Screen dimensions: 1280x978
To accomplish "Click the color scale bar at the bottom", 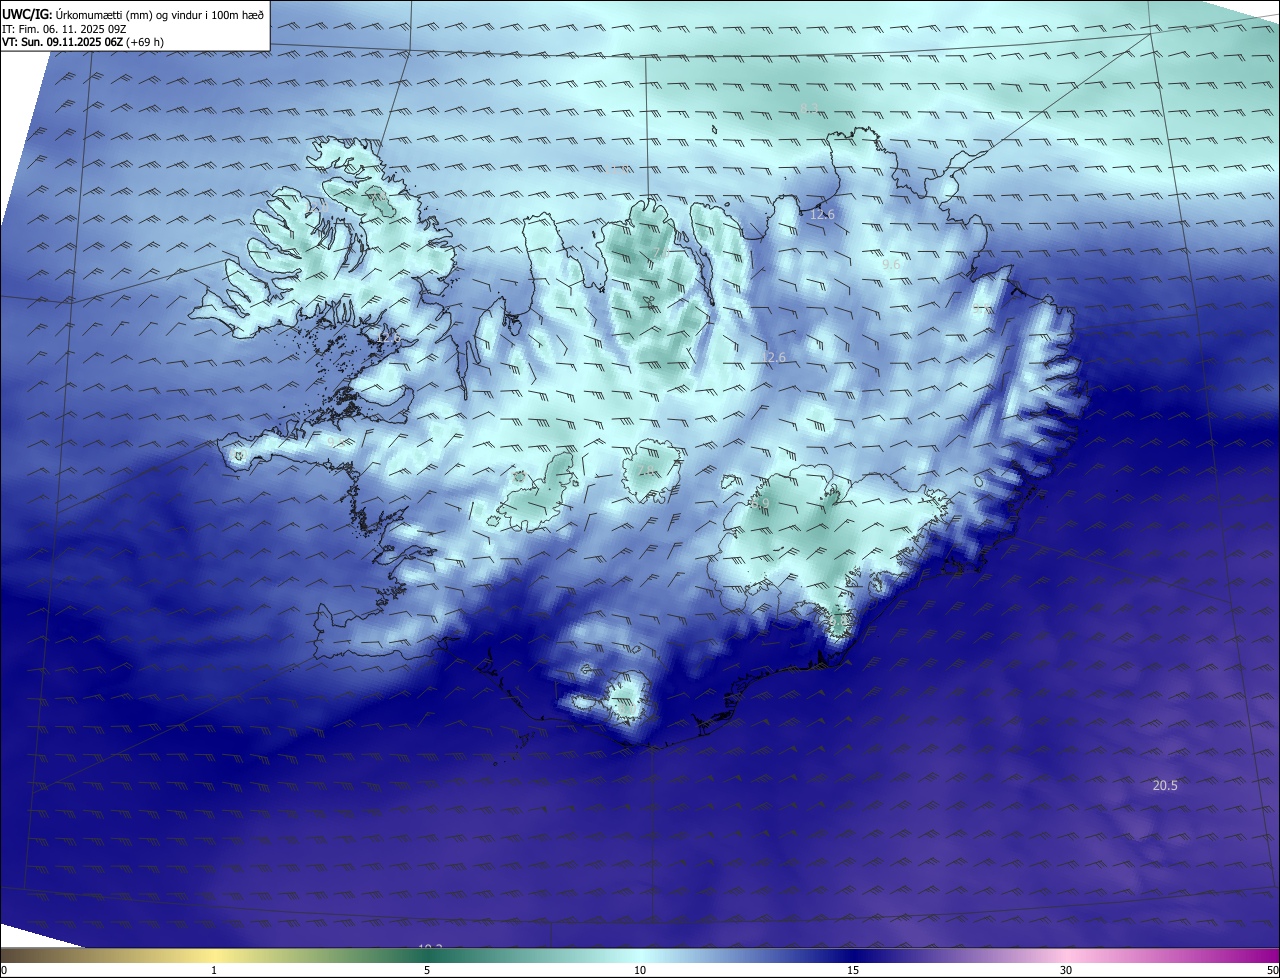I will pos(640,955).
